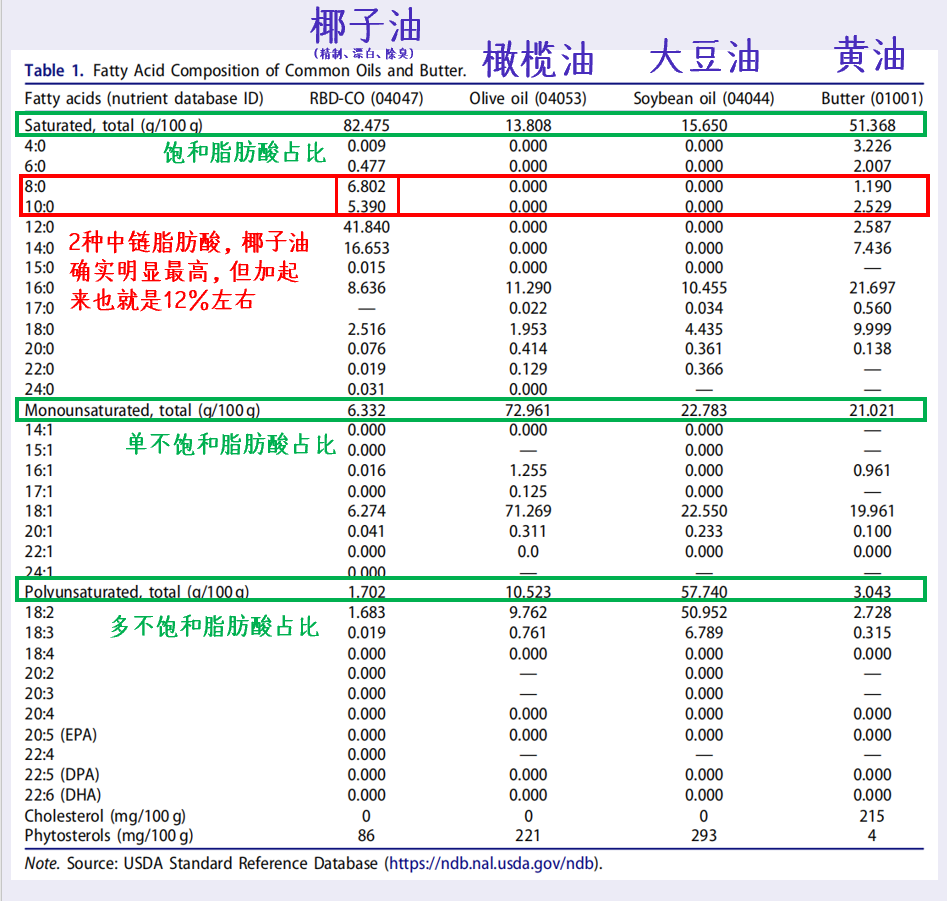Select the 14:0 value 16.653

click(x=367, y=248)
